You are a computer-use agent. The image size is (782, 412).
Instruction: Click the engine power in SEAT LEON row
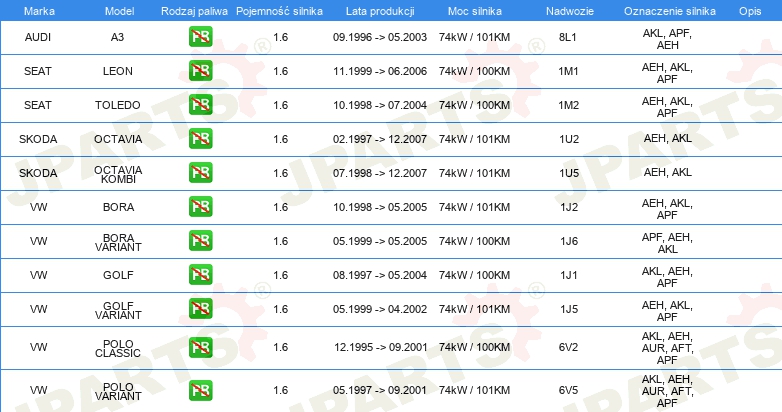coord(474,71)
